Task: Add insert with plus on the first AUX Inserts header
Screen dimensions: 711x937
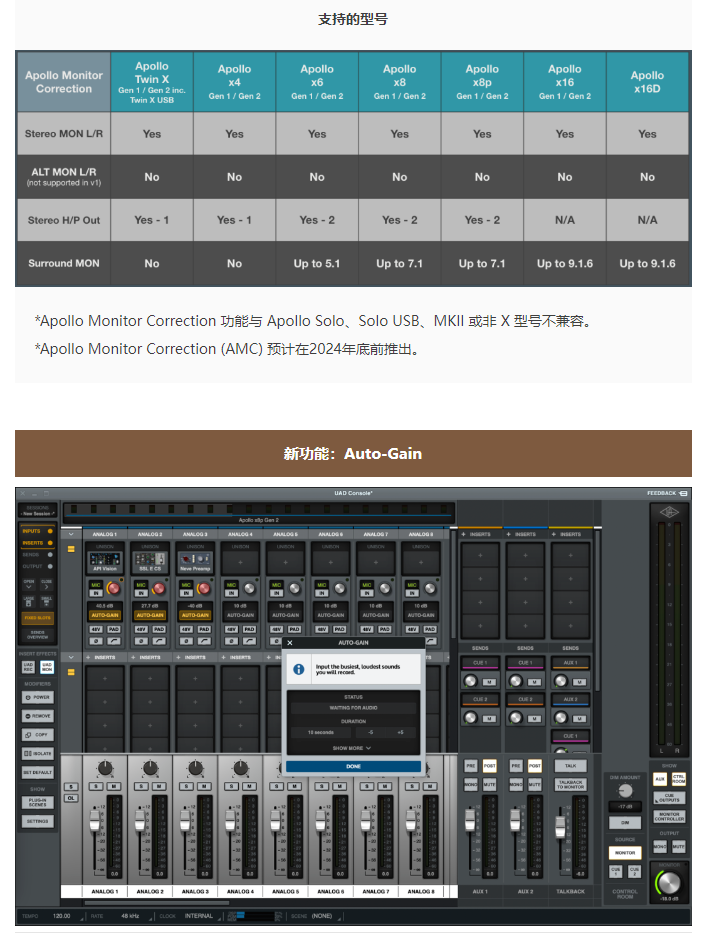Action: pos(464,534)
